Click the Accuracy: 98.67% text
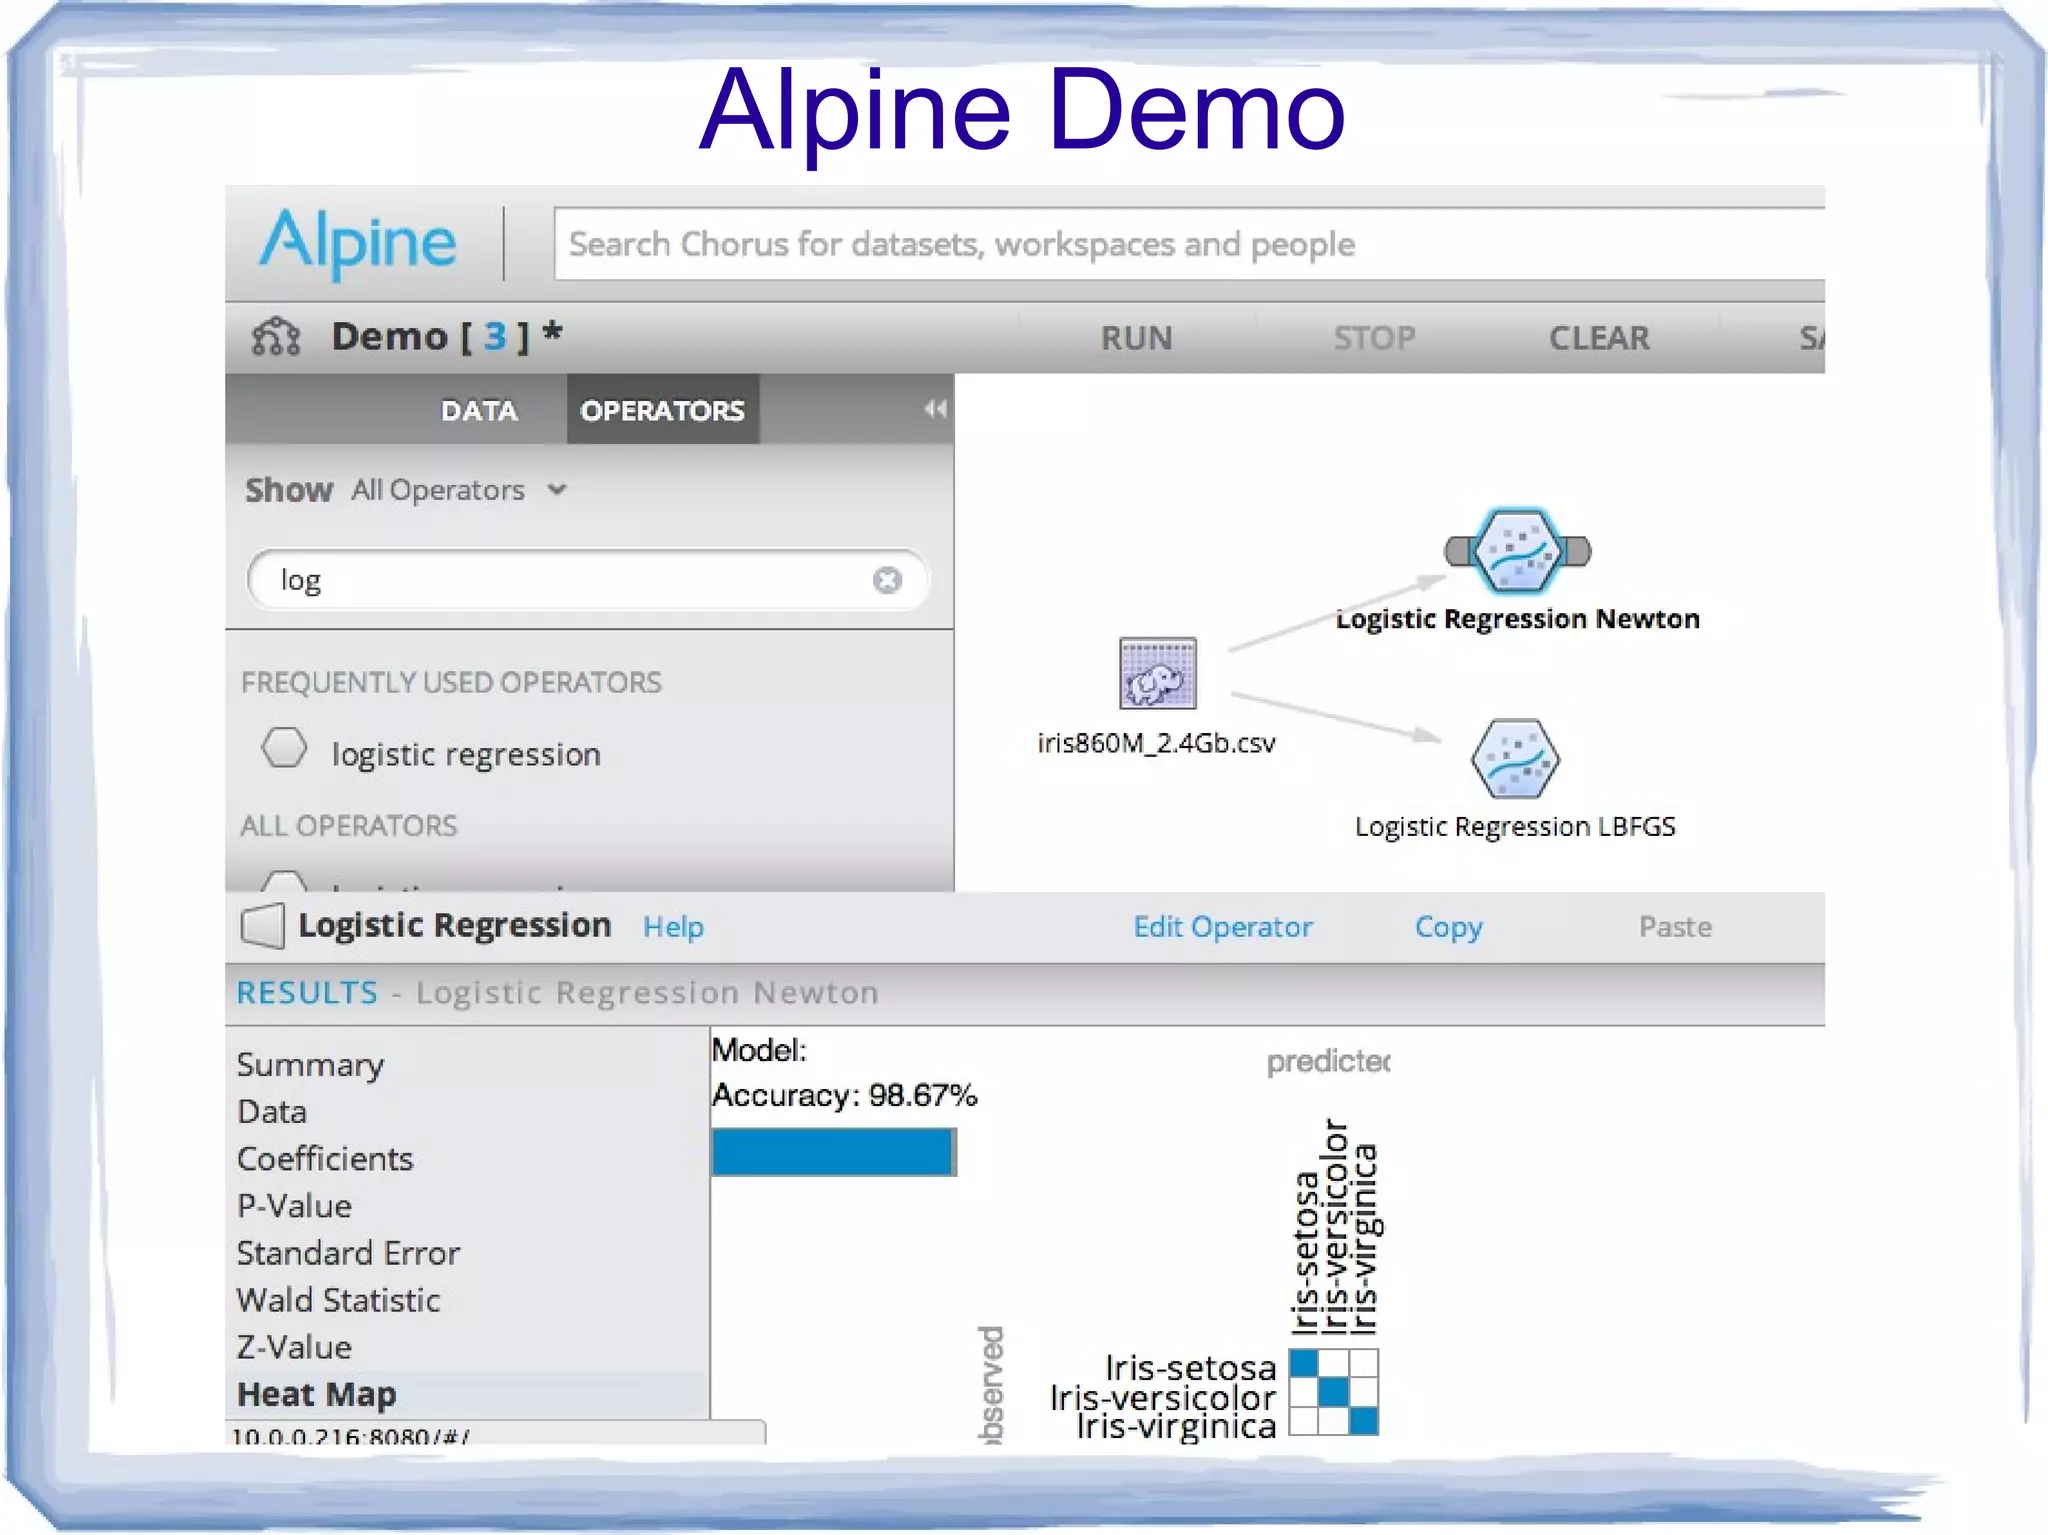Screen dimensions: 2048x1535 (844, 1095)
